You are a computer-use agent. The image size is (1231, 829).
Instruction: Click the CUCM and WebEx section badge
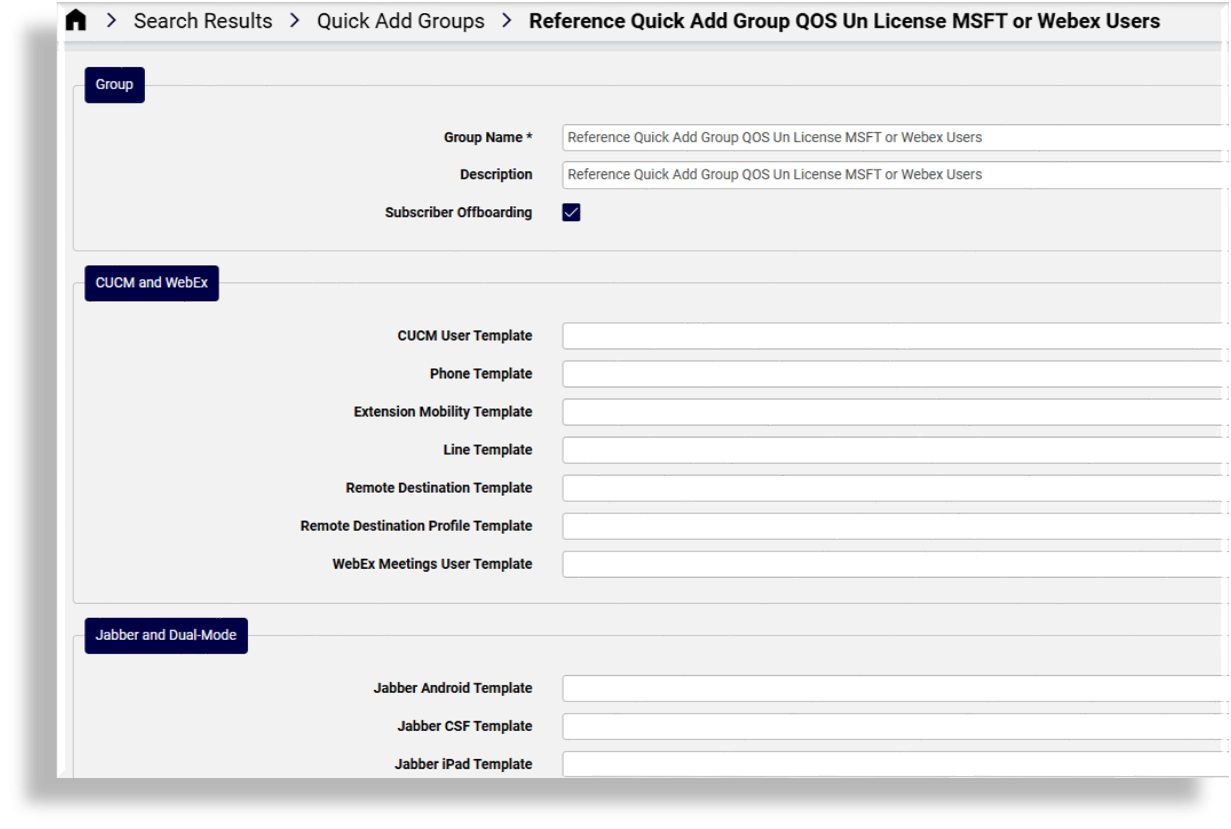click(x=151, y=283)
